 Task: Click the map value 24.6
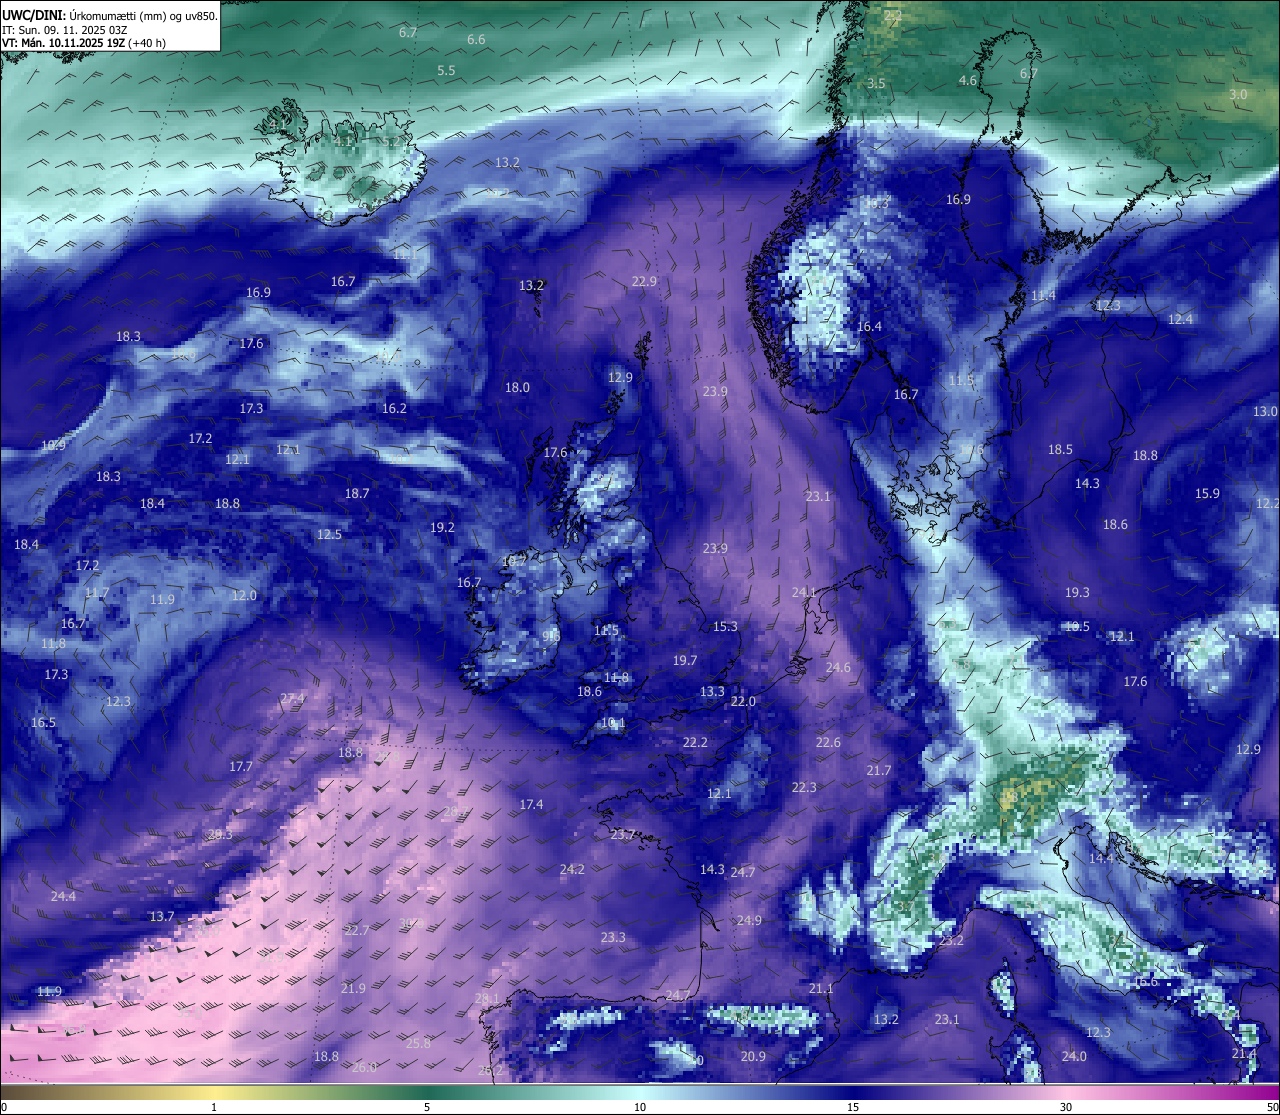[838, 667]
